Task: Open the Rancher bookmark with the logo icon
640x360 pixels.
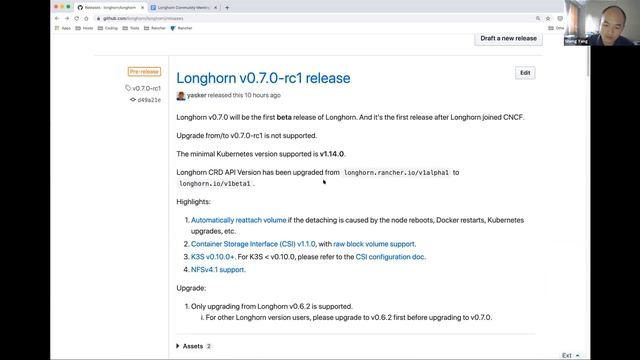Action: 181,28
